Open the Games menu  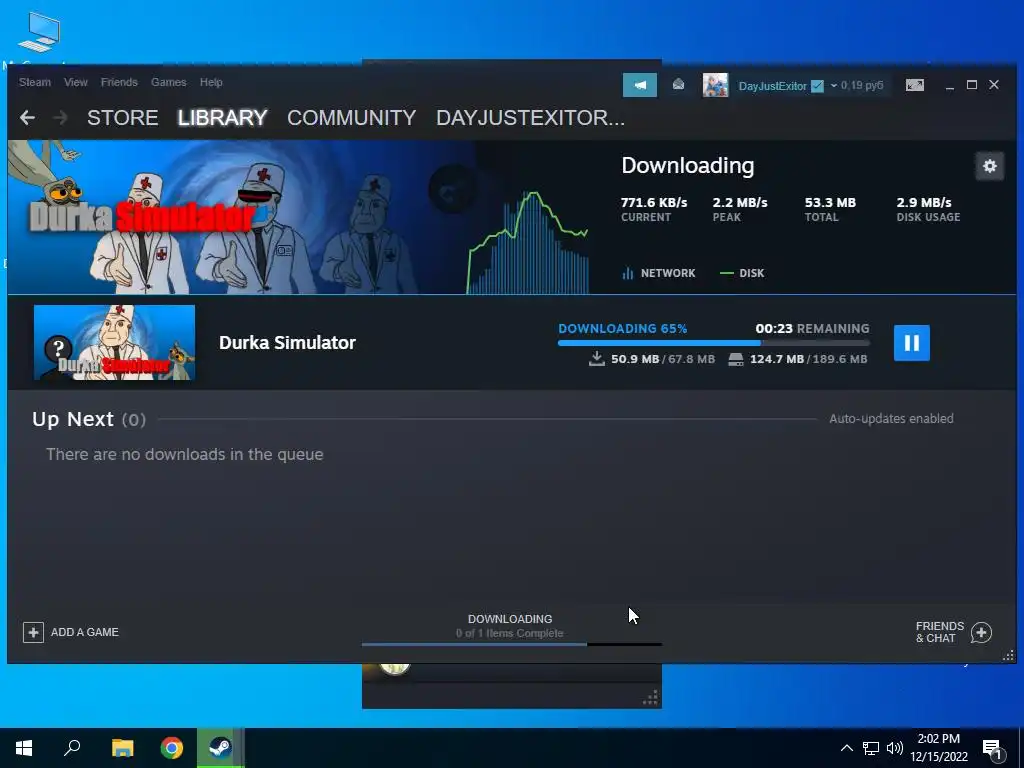point(168,82)
